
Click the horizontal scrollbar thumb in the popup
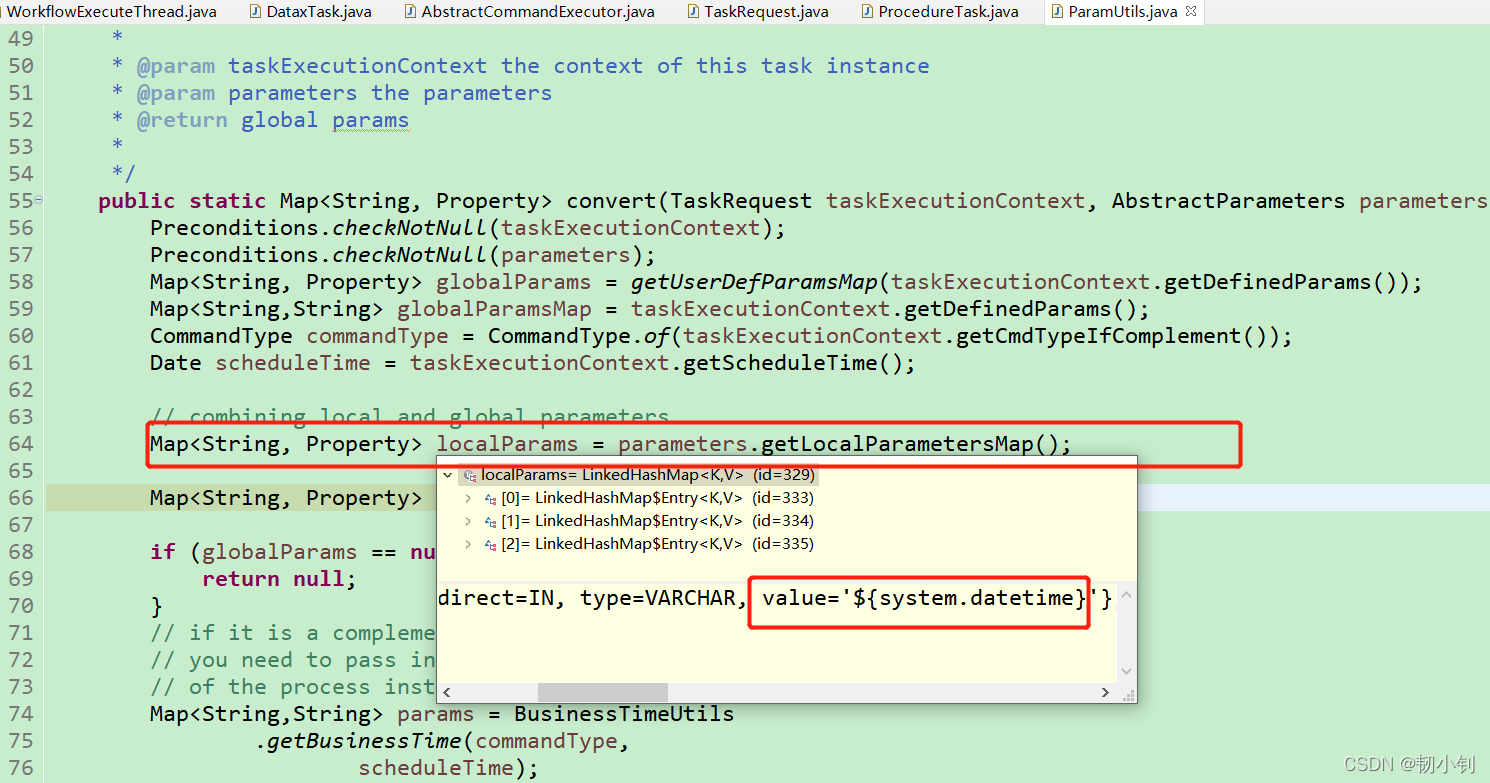tap(603, 692)
